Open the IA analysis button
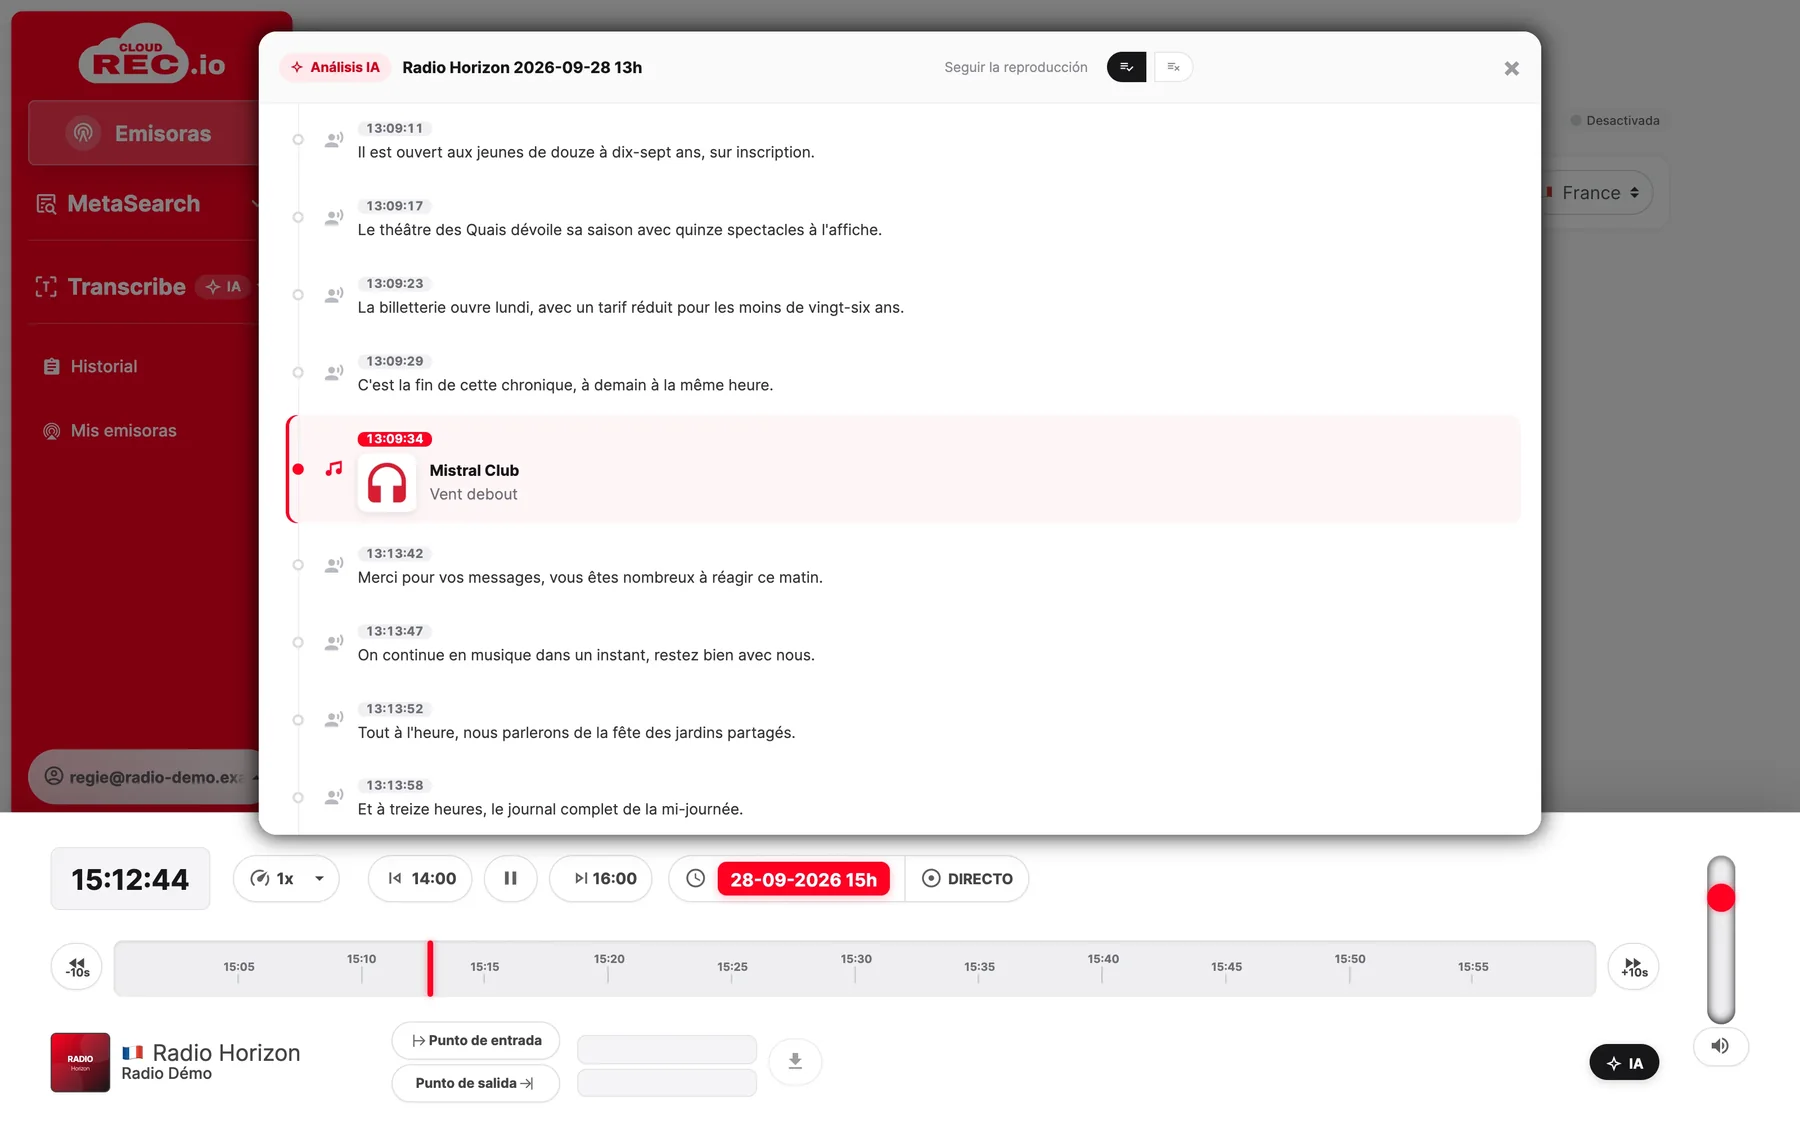 coord(1624,1062)
